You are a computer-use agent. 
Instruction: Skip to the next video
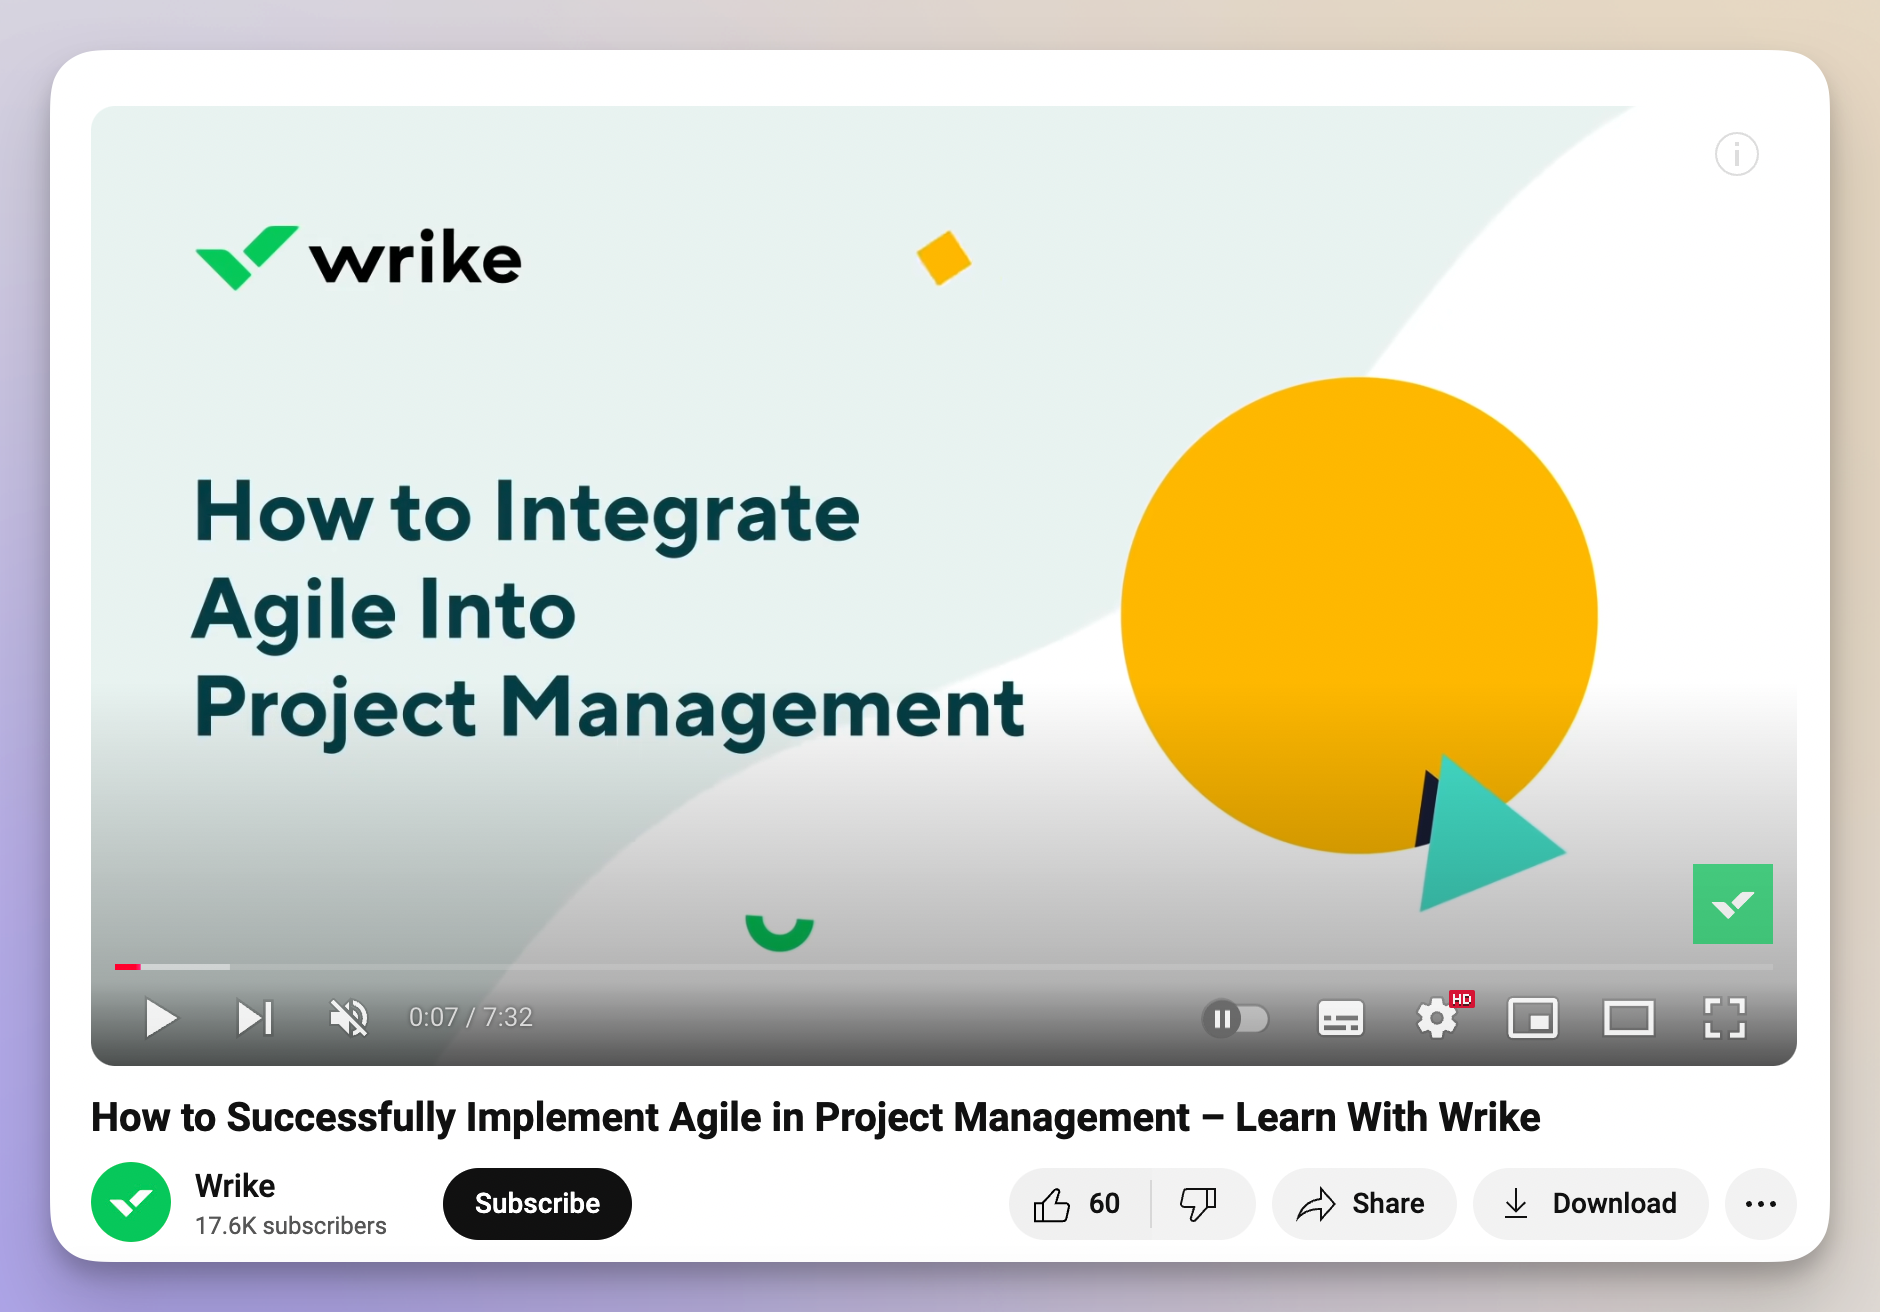256,1018
